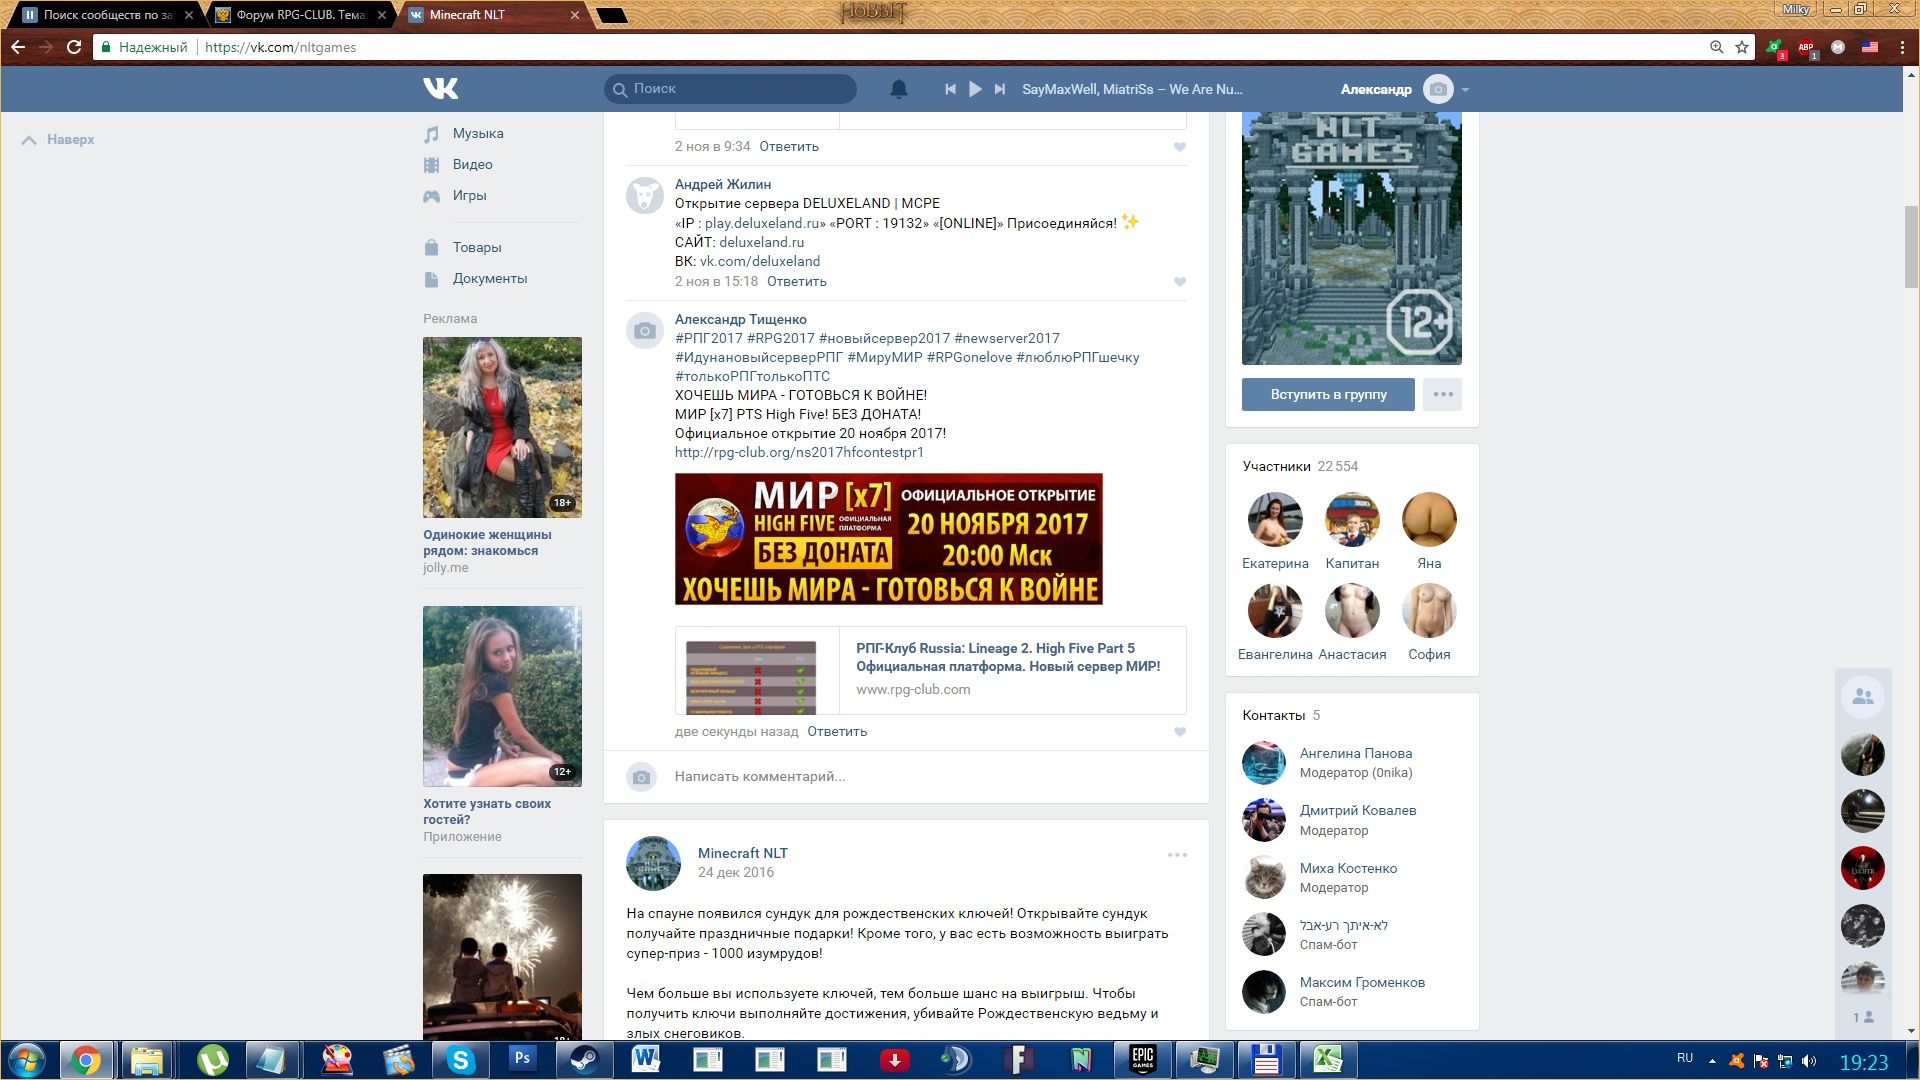Open contact Максим Громенков
The image size is (1920, 1080).
pyautogui.click(x=1362, y=983)
